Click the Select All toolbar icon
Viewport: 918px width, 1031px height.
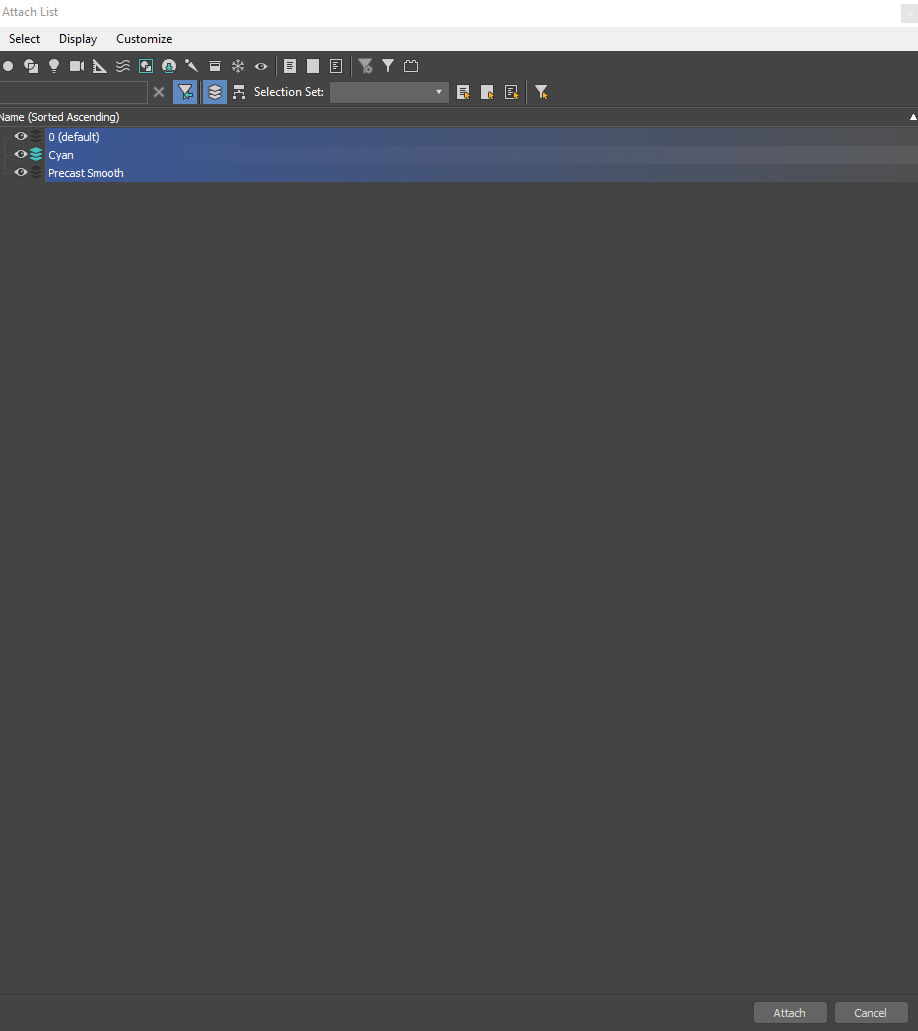tap(290, 66)
